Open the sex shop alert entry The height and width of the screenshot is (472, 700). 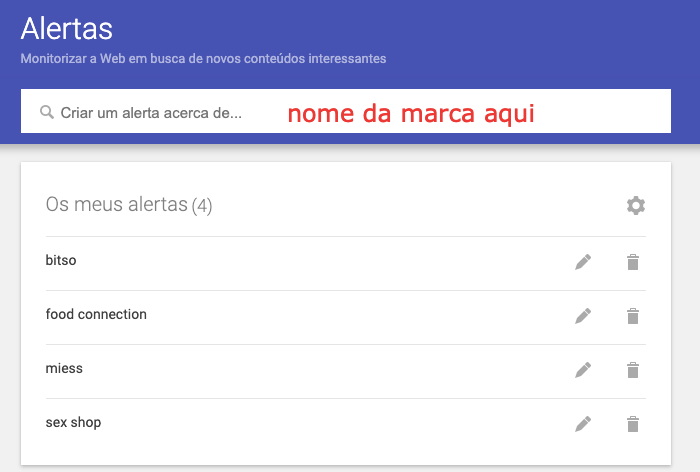pyautogui.click(x=73, y=422)
